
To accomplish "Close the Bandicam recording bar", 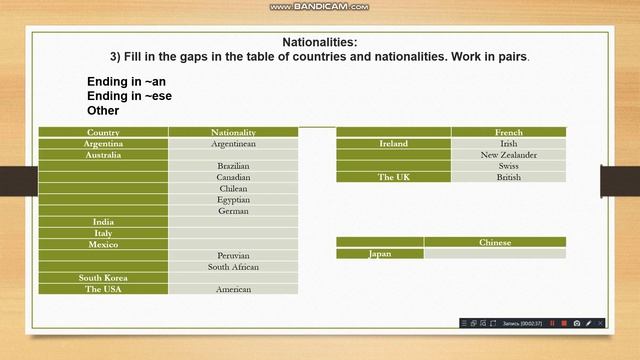I will point(600,323).
